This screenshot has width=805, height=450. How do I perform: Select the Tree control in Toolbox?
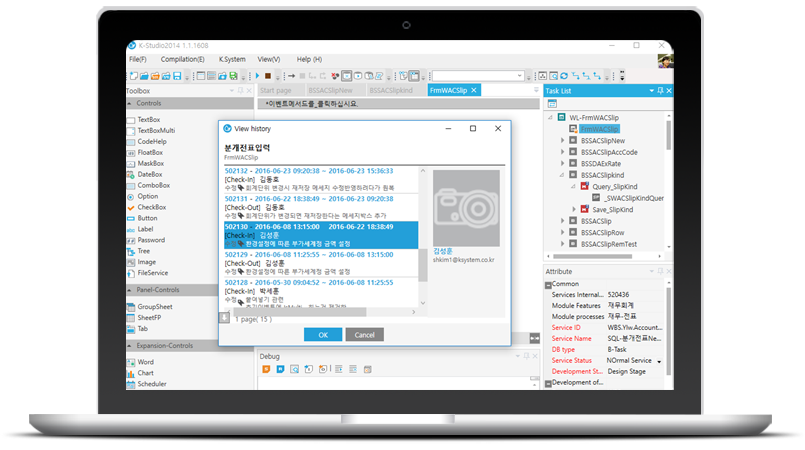pos(145,250)
